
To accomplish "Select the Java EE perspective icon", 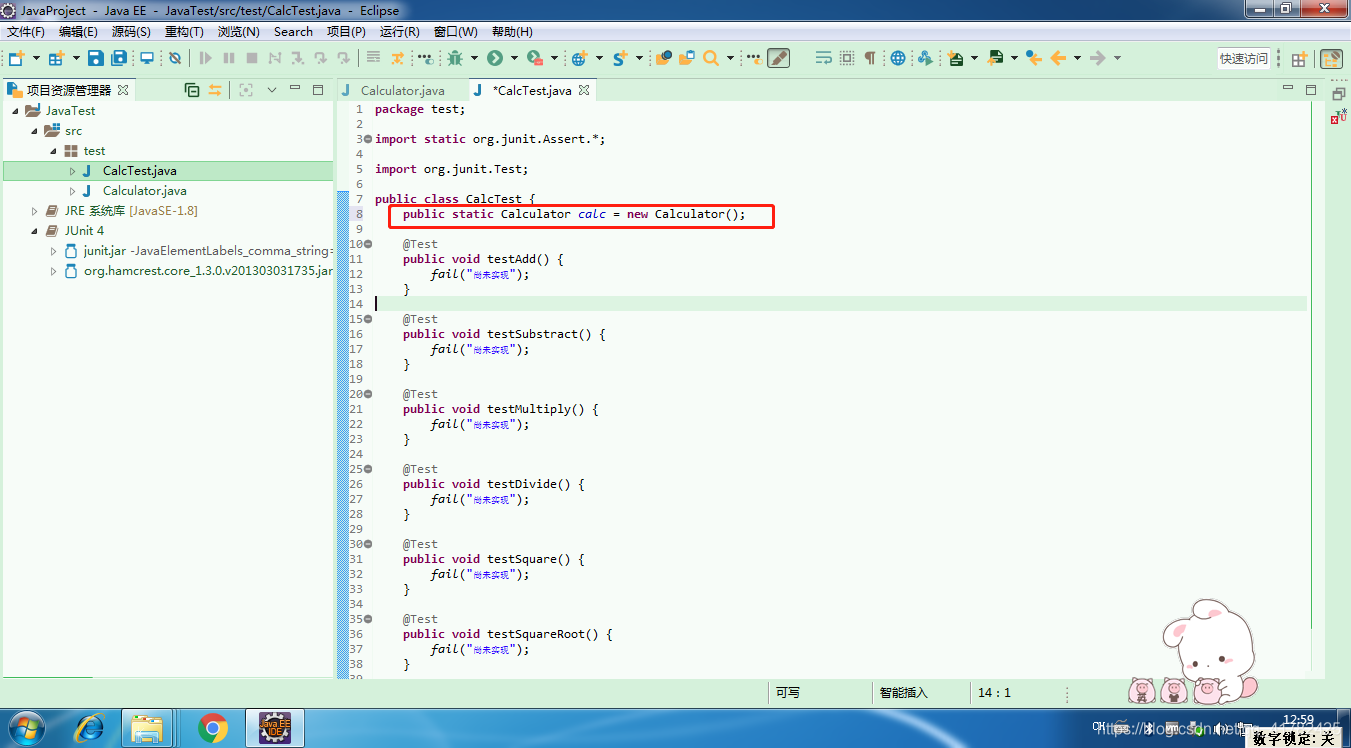I will click(x=1331, y=59).
